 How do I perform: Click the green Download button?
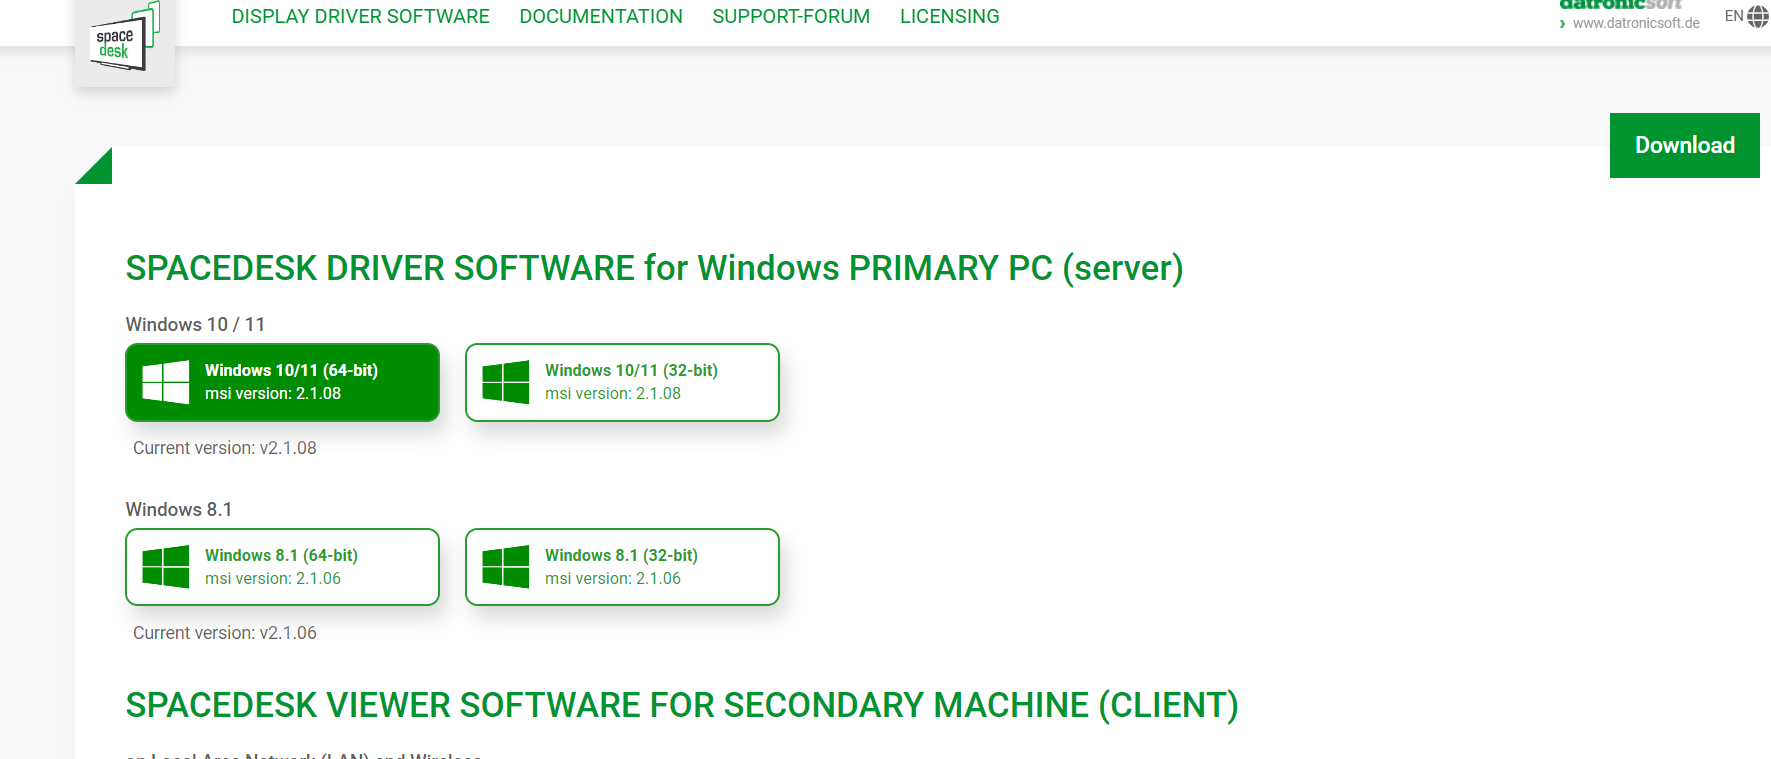click(1684, 145)
